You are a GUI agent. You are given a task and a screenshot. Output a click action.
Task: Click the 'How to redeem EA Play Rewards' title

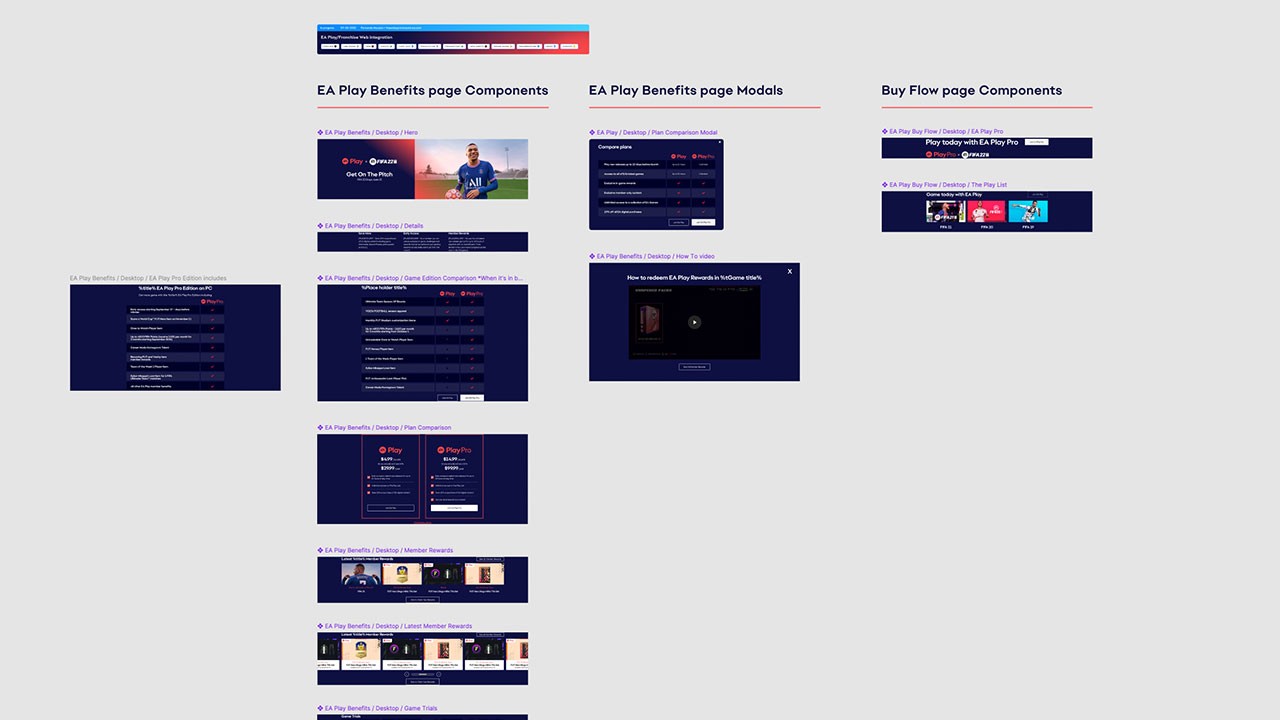pos(694,277)
